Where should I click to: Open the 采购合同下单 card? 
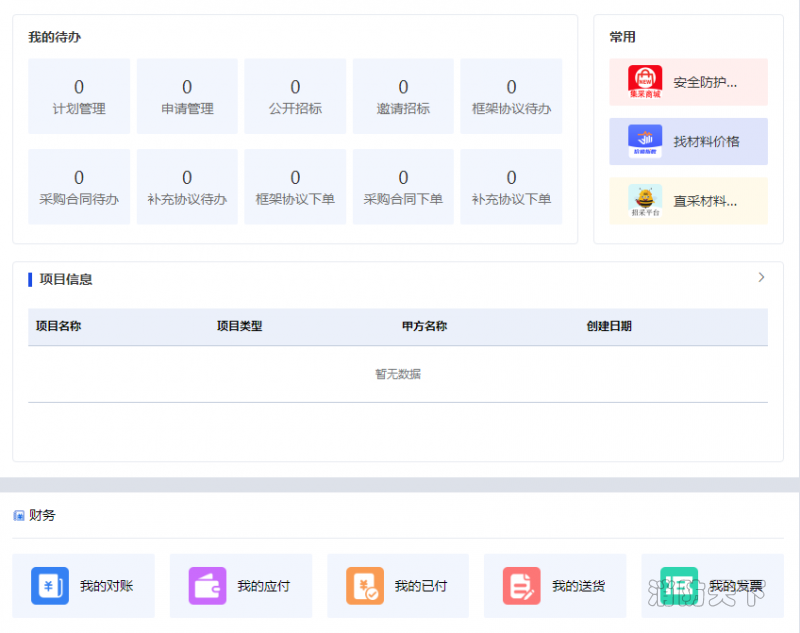pos(403,187)
